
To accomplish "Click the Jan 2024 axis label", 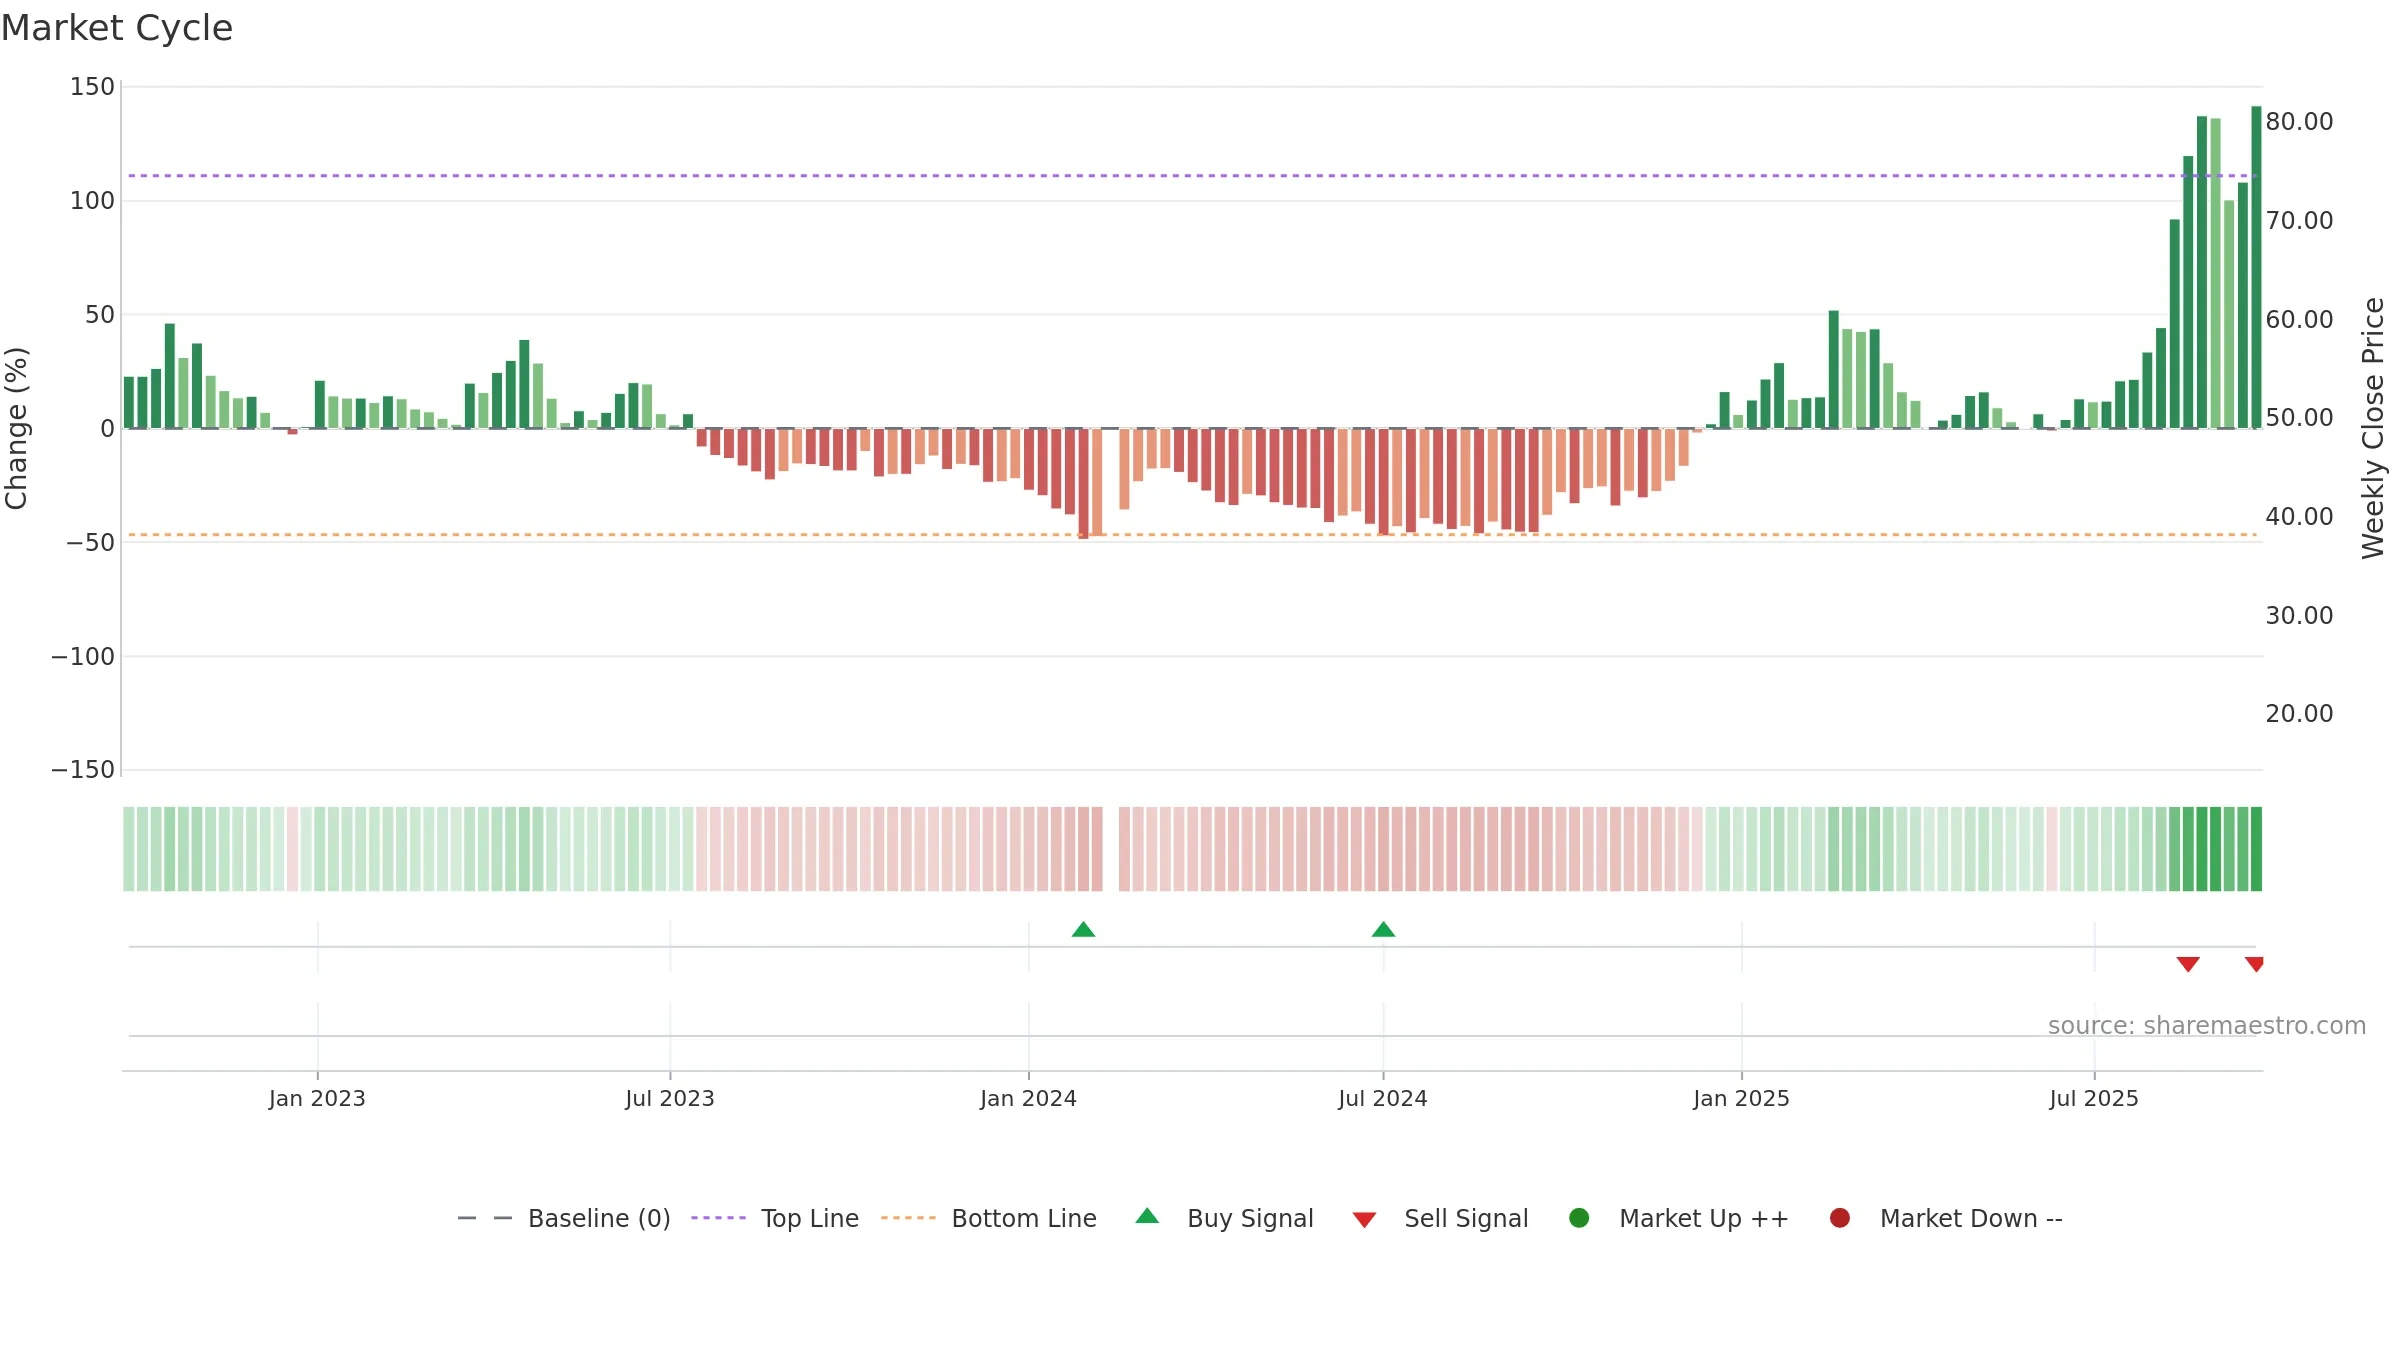I will tap(1028, 1098).
